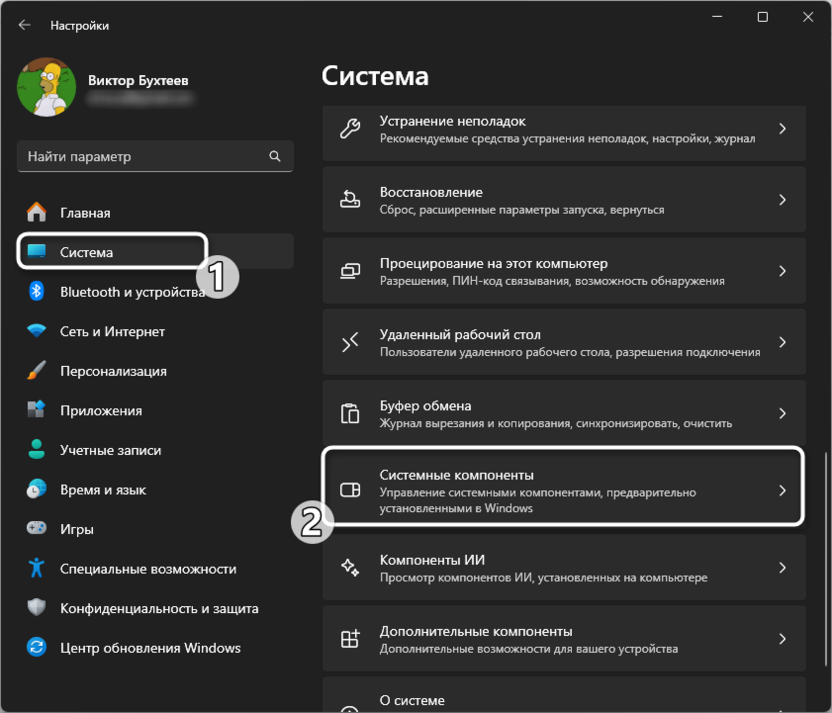Click the Bluetooth и устройства icon
Viewport: 832px width, 713px height.
37,292
